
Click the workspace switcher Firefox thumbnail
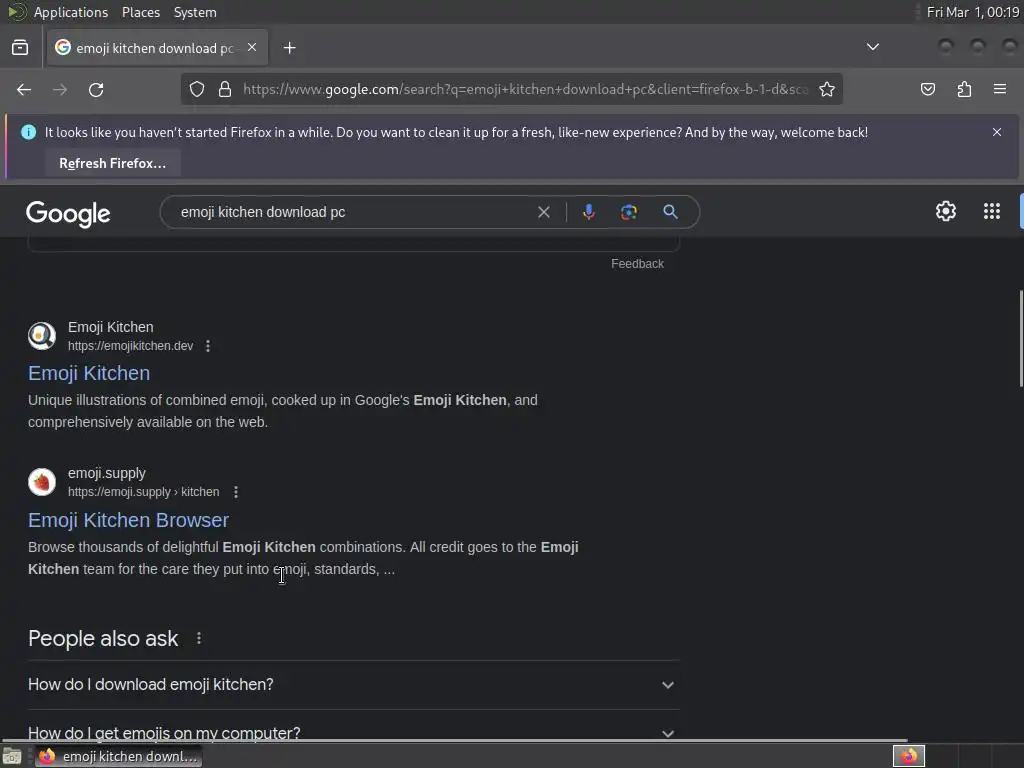click(x=908, y=756)
